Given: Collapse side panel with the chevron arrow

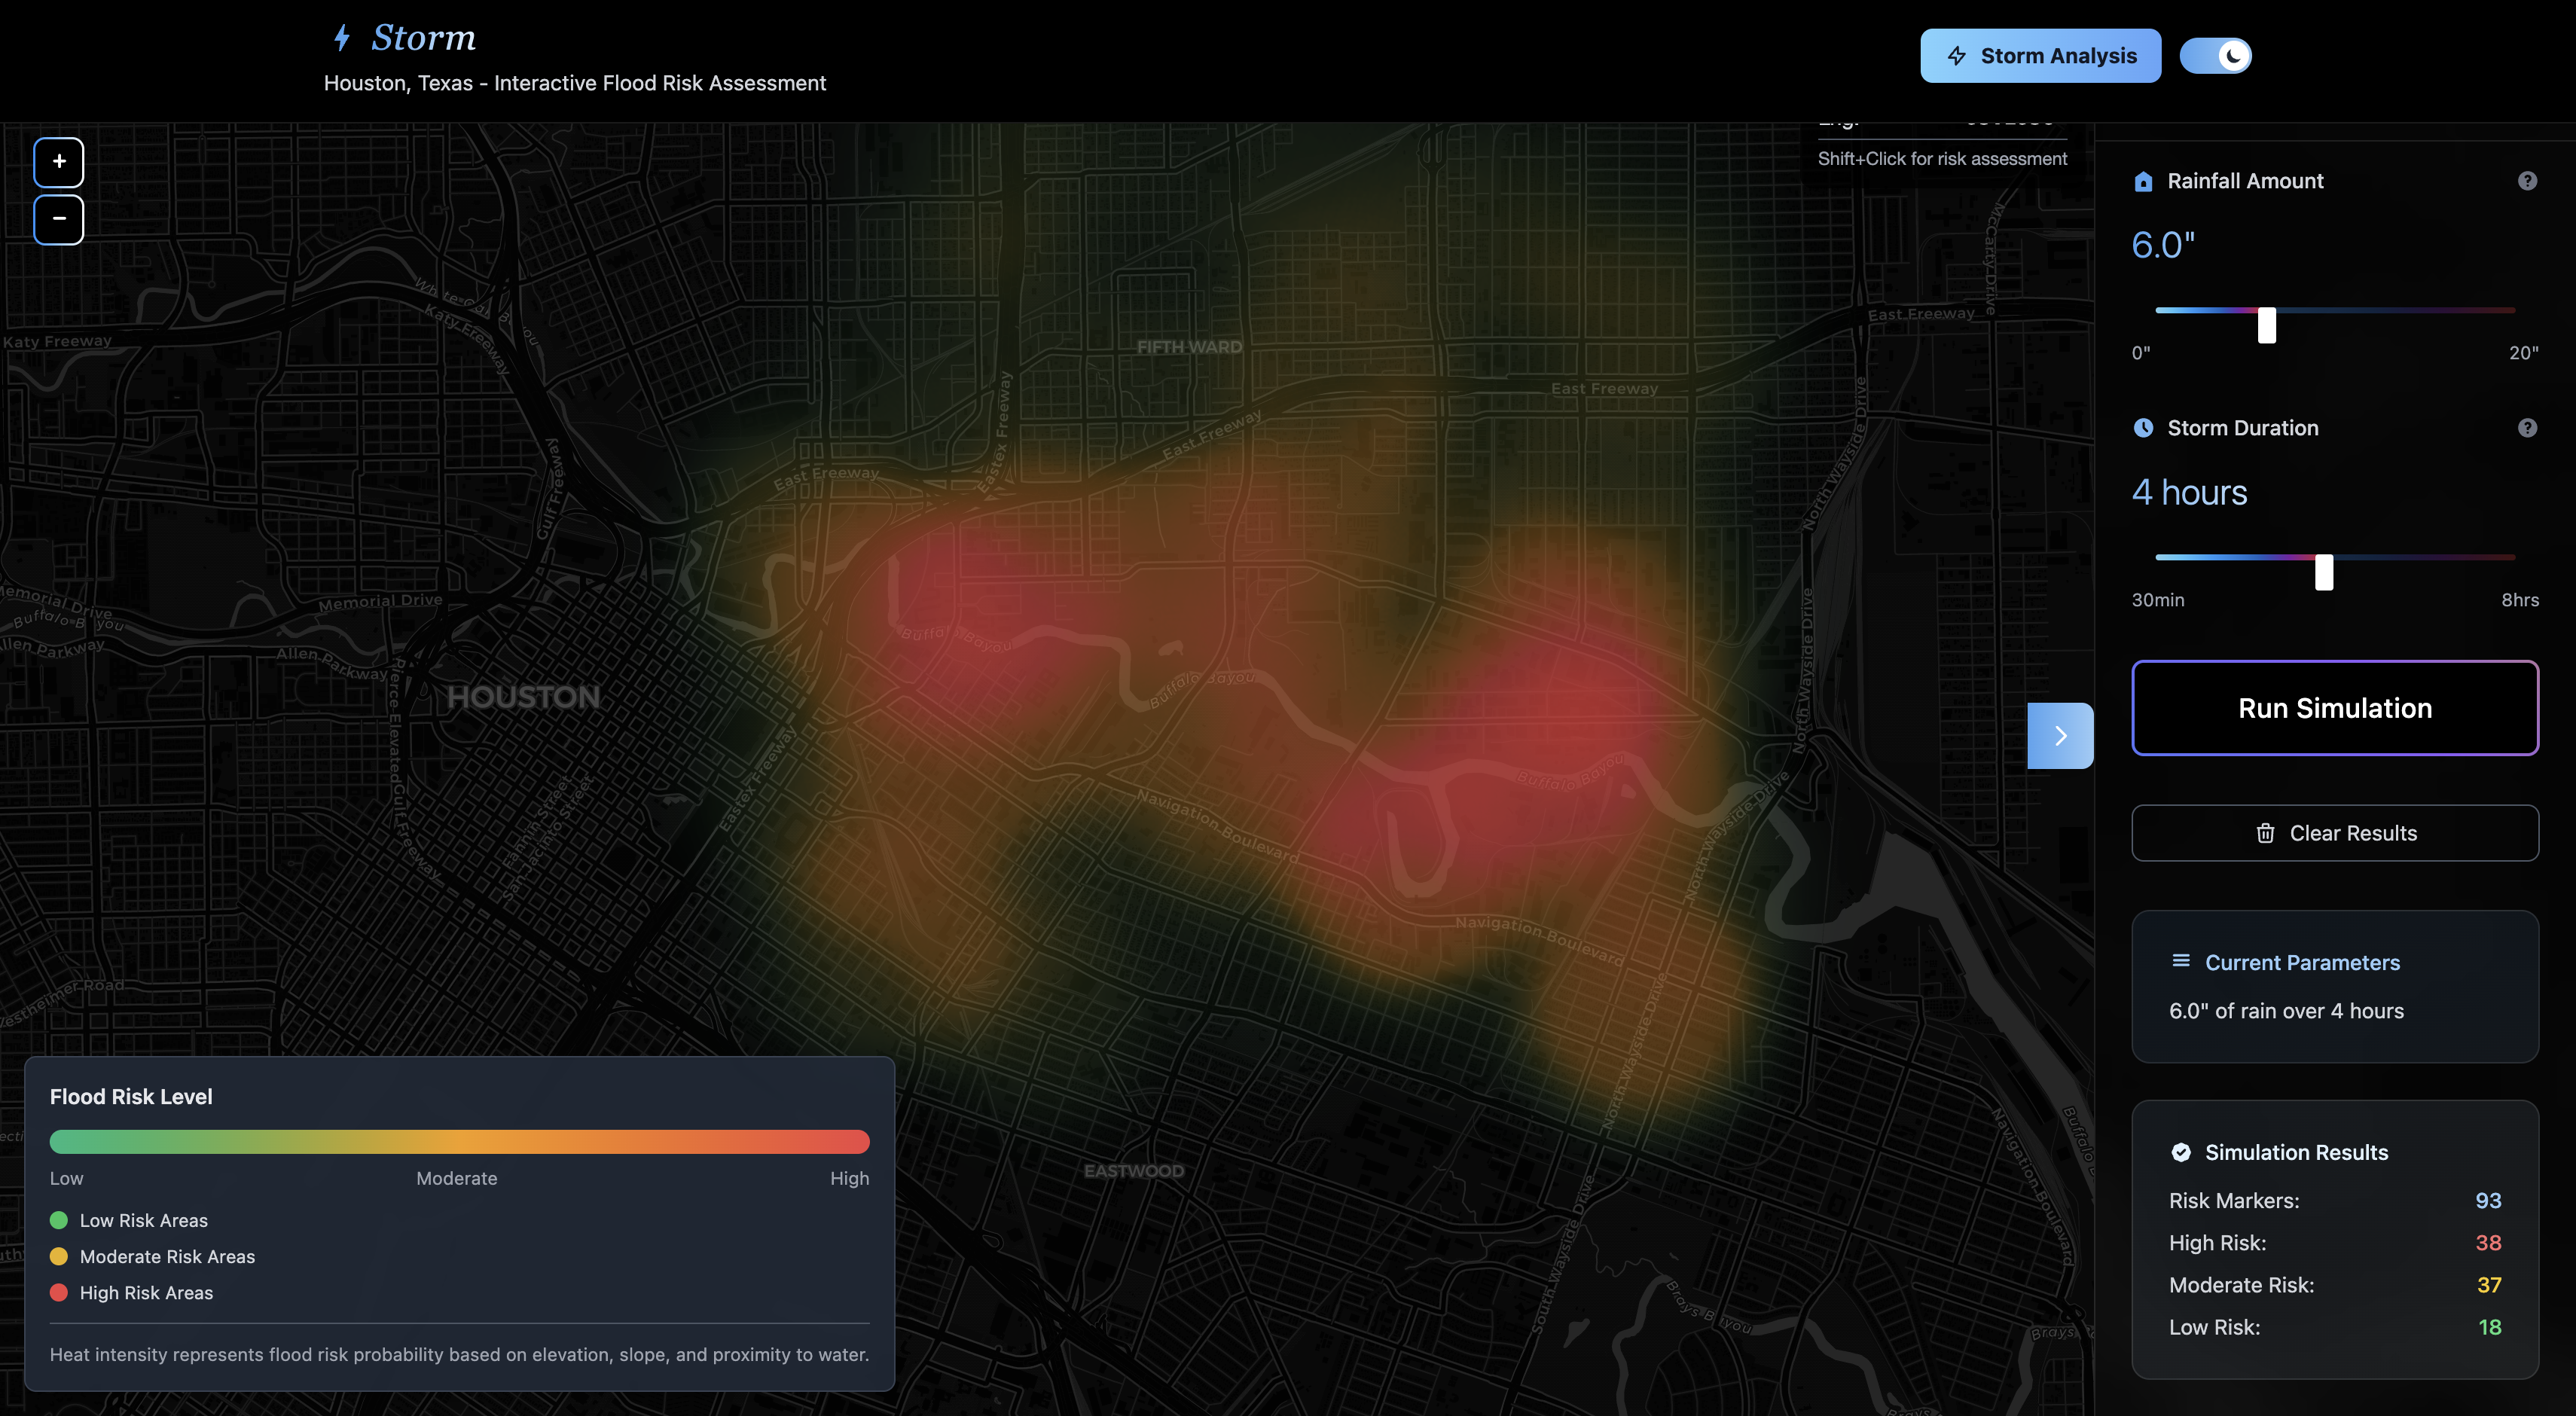Looking at the screenshot, I should [2060, 736].
